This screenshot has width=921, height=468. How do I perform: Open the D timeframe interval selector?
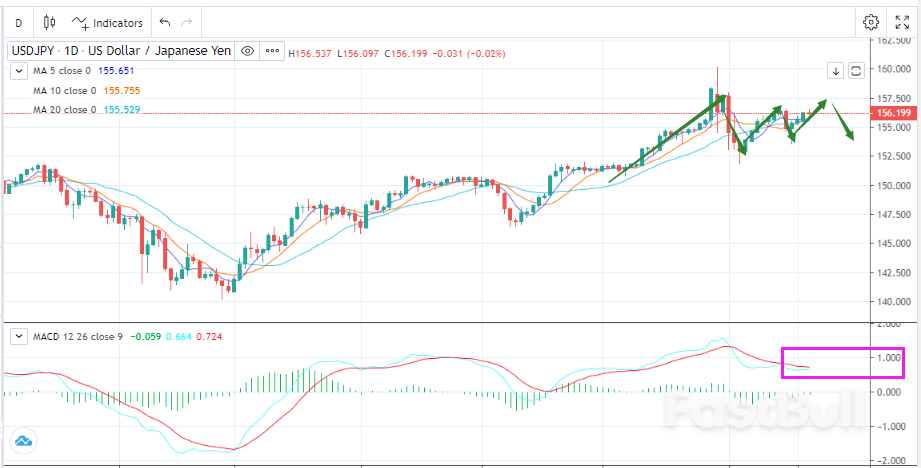pos(19,23)
